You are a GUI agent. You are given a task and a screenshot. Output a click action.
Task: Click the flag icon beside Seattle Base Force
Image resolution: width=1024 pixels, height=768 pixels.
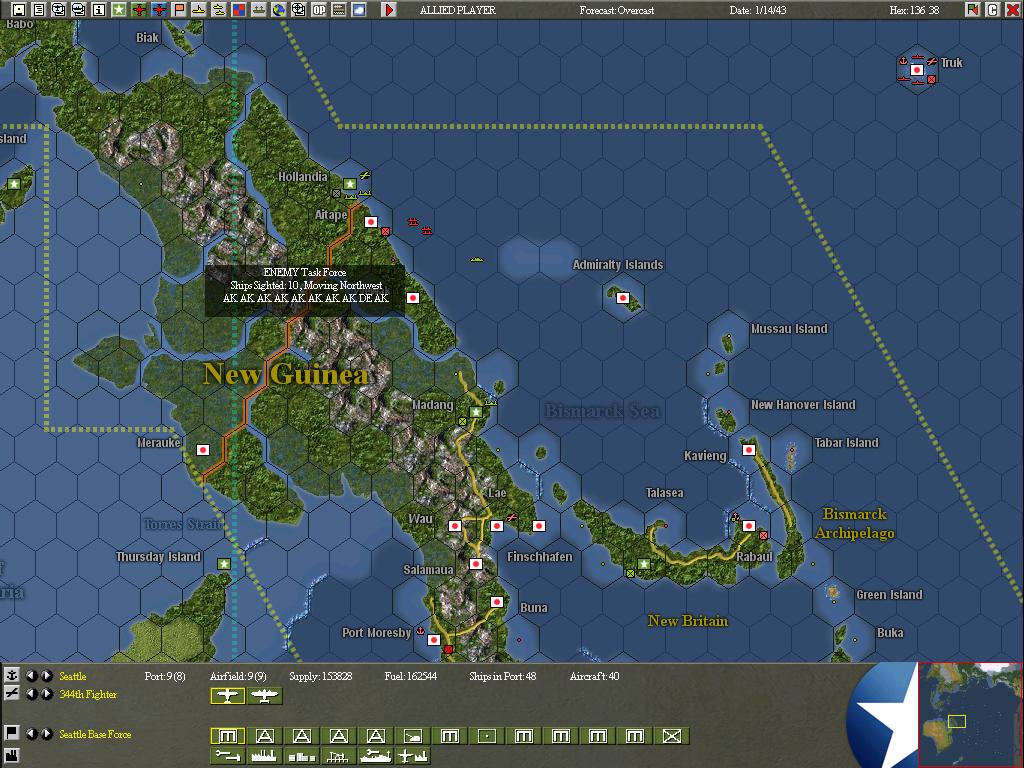[11, 733]
